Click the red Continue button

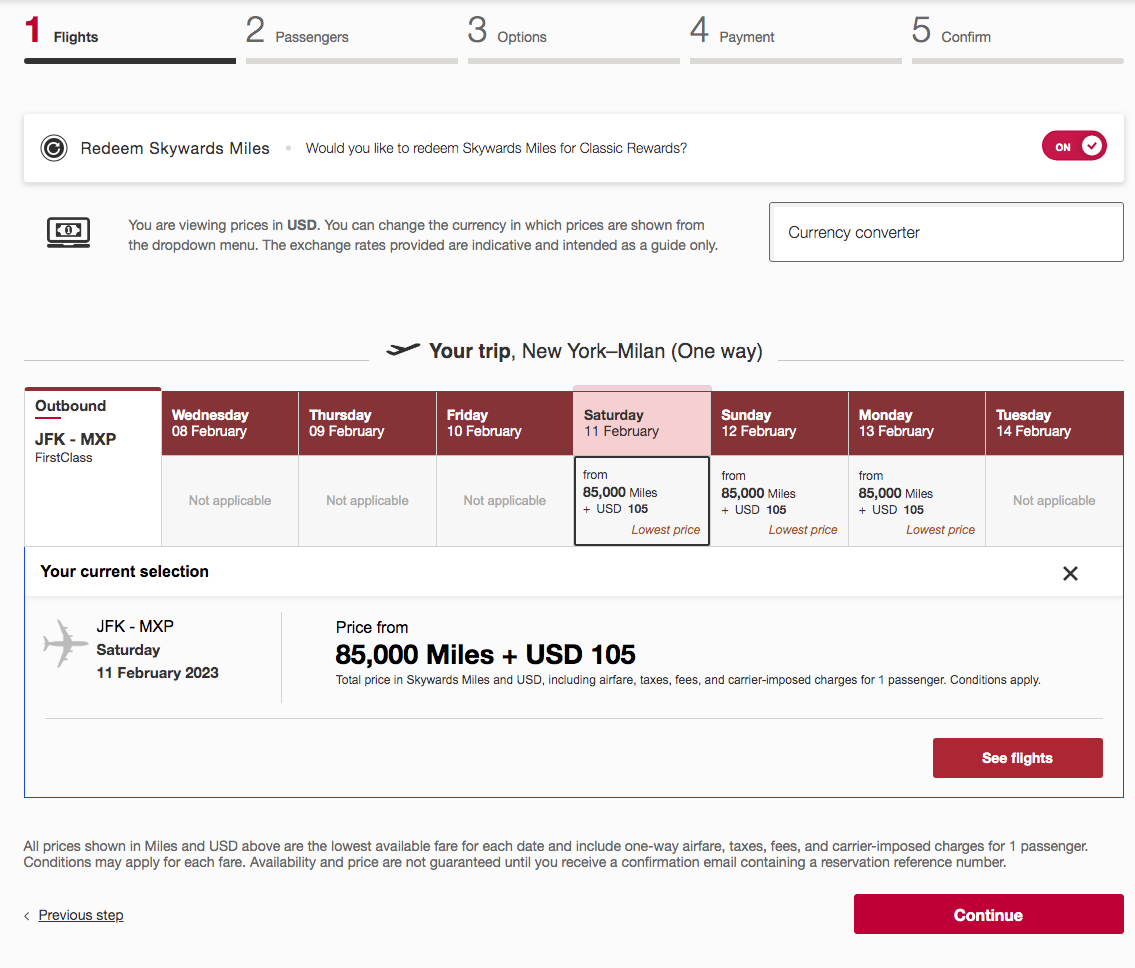coord(988,914)
